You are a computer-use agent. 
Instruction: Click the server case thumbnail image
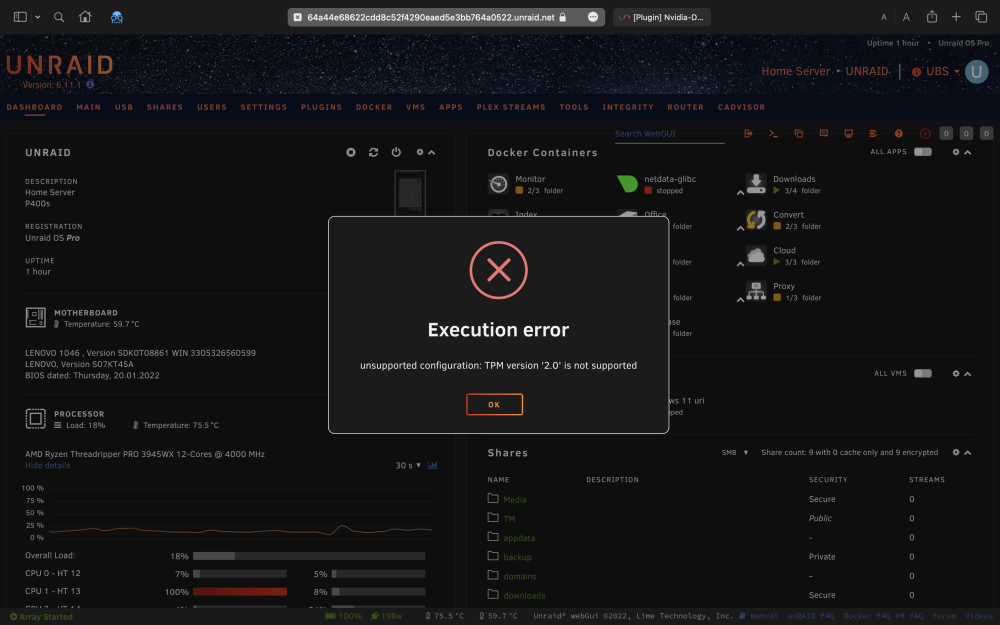click(409, 192)
